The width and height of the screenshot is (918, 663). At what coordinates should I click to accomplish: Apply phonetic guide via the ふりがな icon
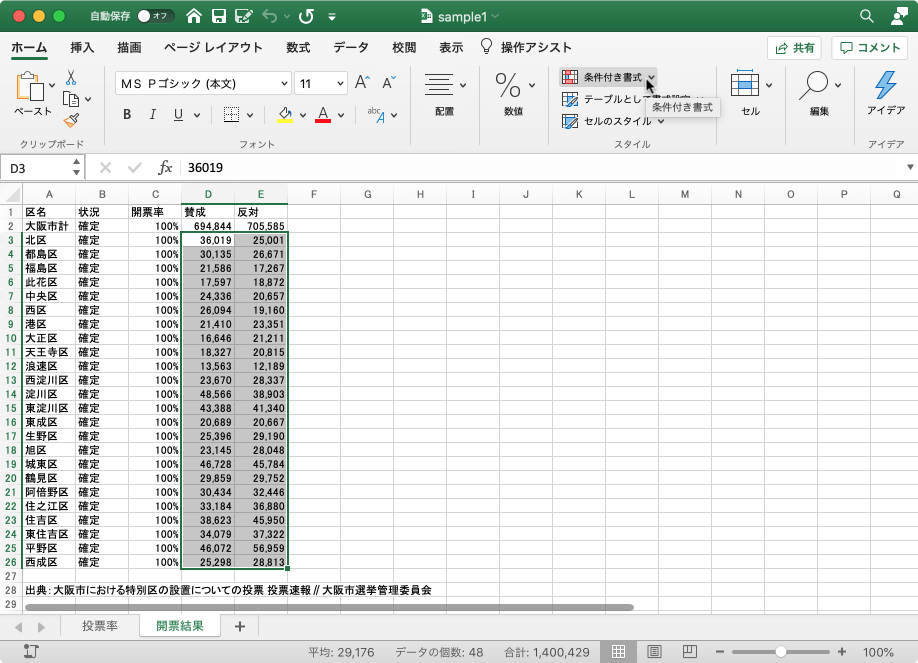click(x=376, y=115)
